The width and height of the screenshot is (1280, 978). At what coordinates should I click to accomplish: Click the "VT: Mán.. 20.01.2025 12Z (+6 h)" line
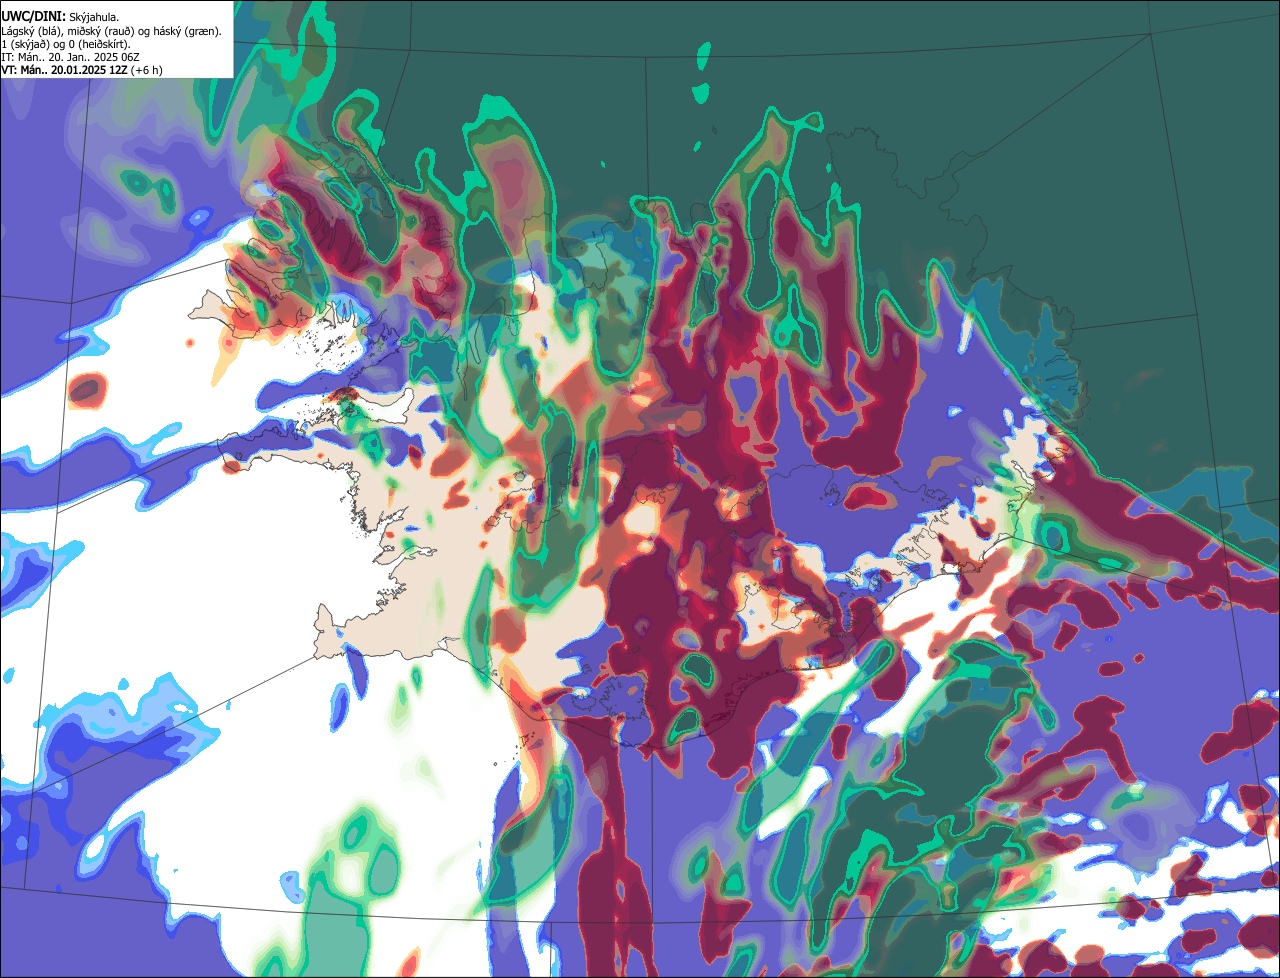click(x=82, y=70)
